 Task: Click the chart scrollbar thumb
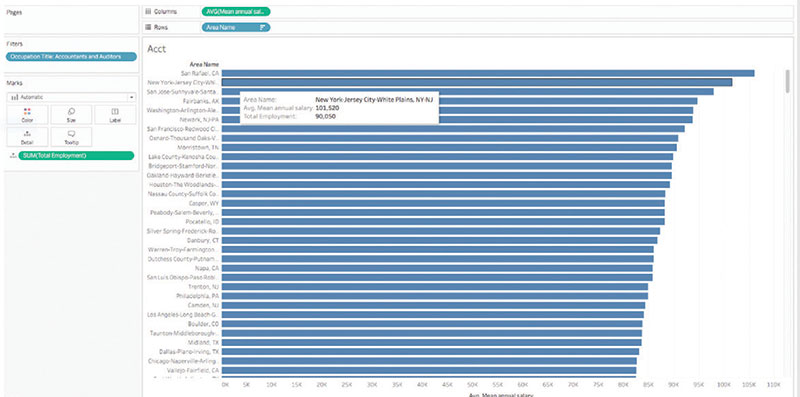787,81
